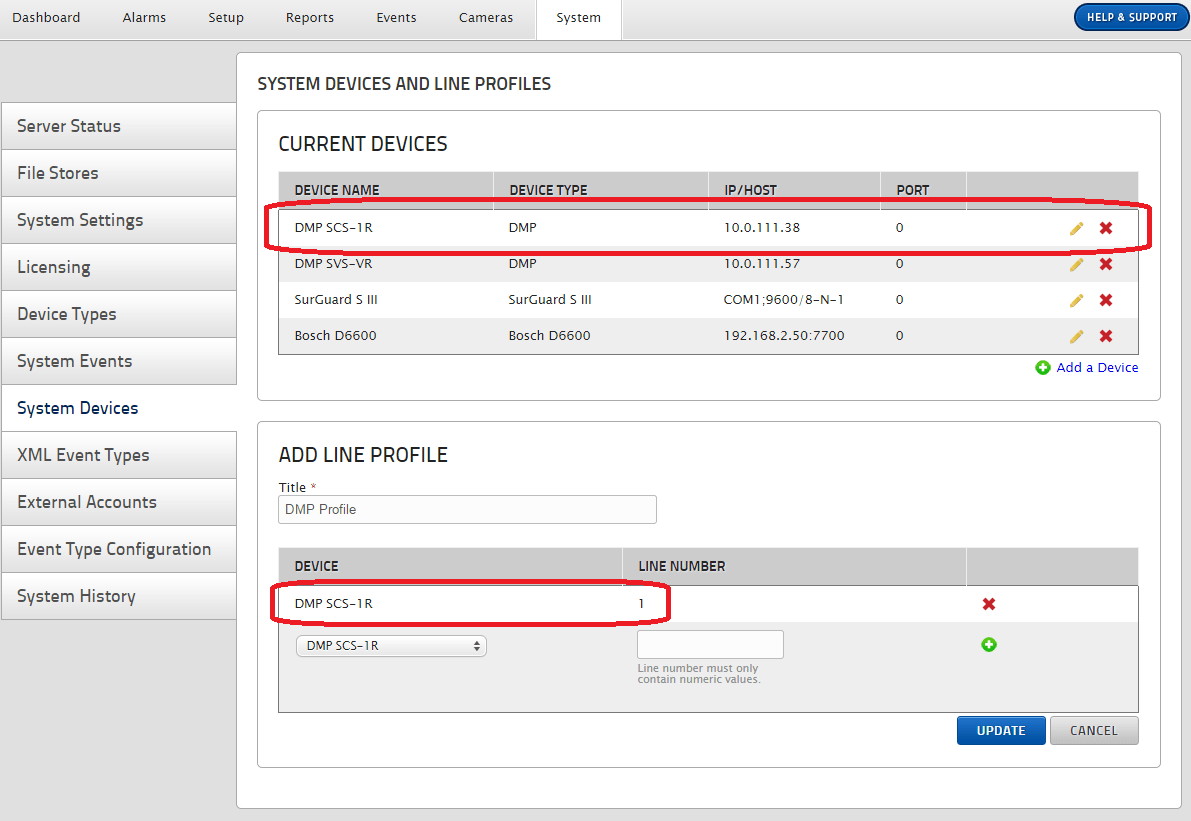Screen dimensions: 1191x821
Task: Edit the Bosch D6600 device
Action: point(1076,336)
